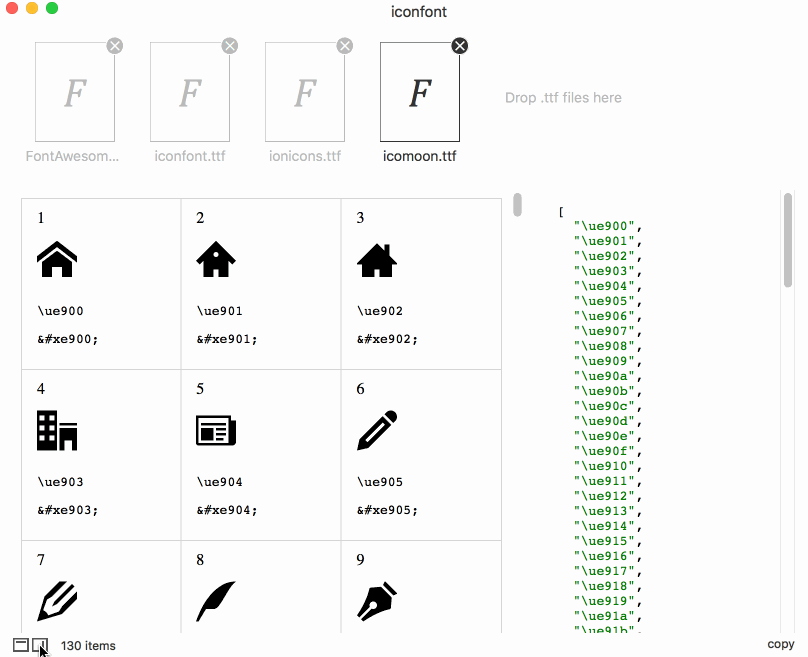Choose the newspaper icon in cell 5
Viewport: 808px width, 657px height.
coord(216,431)
